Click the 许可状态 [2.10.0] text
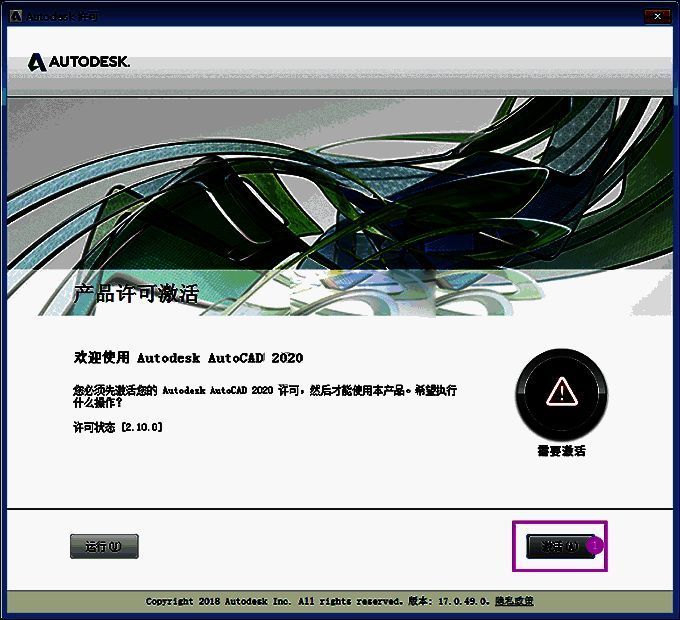Image resolution: width=680 pixels, height=620 pixels. pyautogui.click(x=118, y=427)
